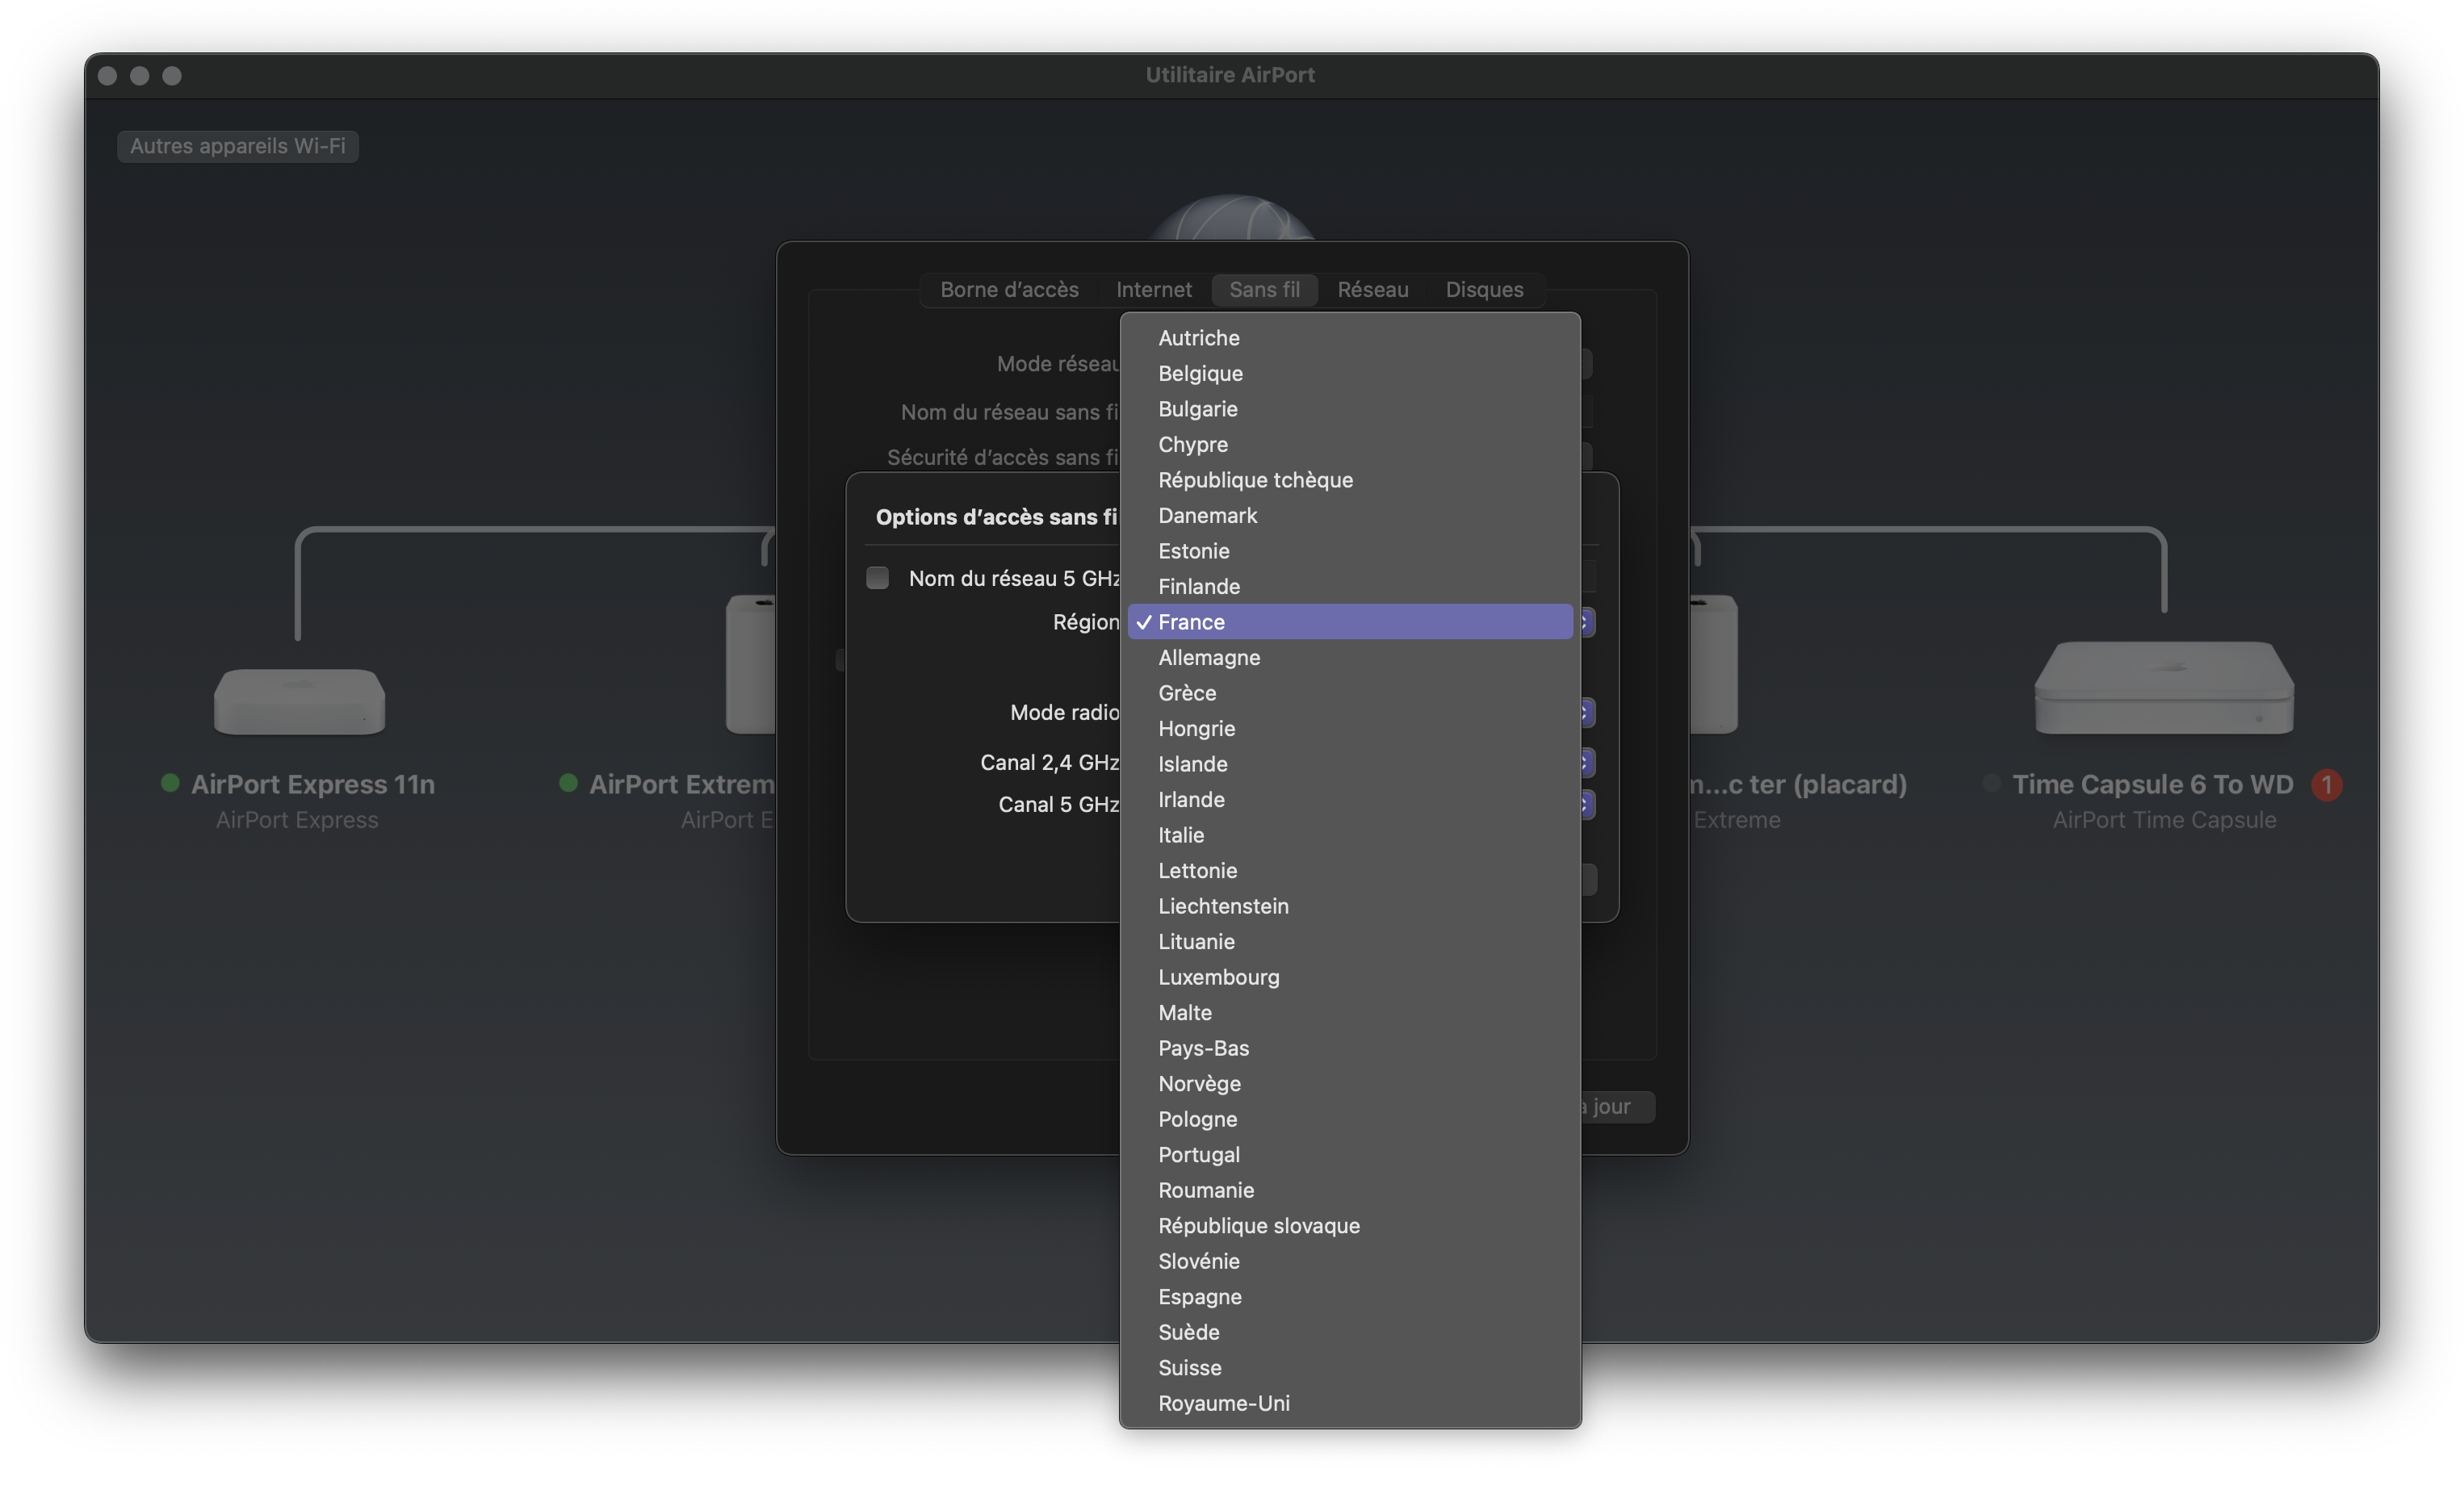Choose Liechtenstein in the region menu
The height and width of the screenshot is (1502, 2464).
[1350, 906]
